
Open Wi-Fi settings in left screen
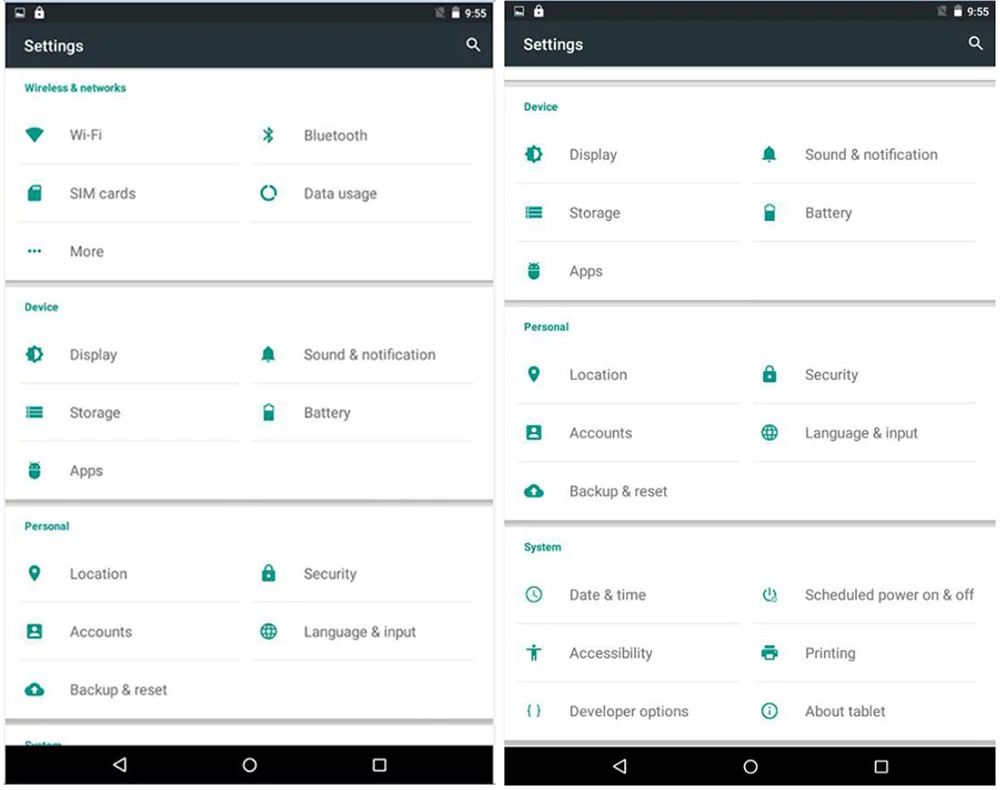point(85,135)
